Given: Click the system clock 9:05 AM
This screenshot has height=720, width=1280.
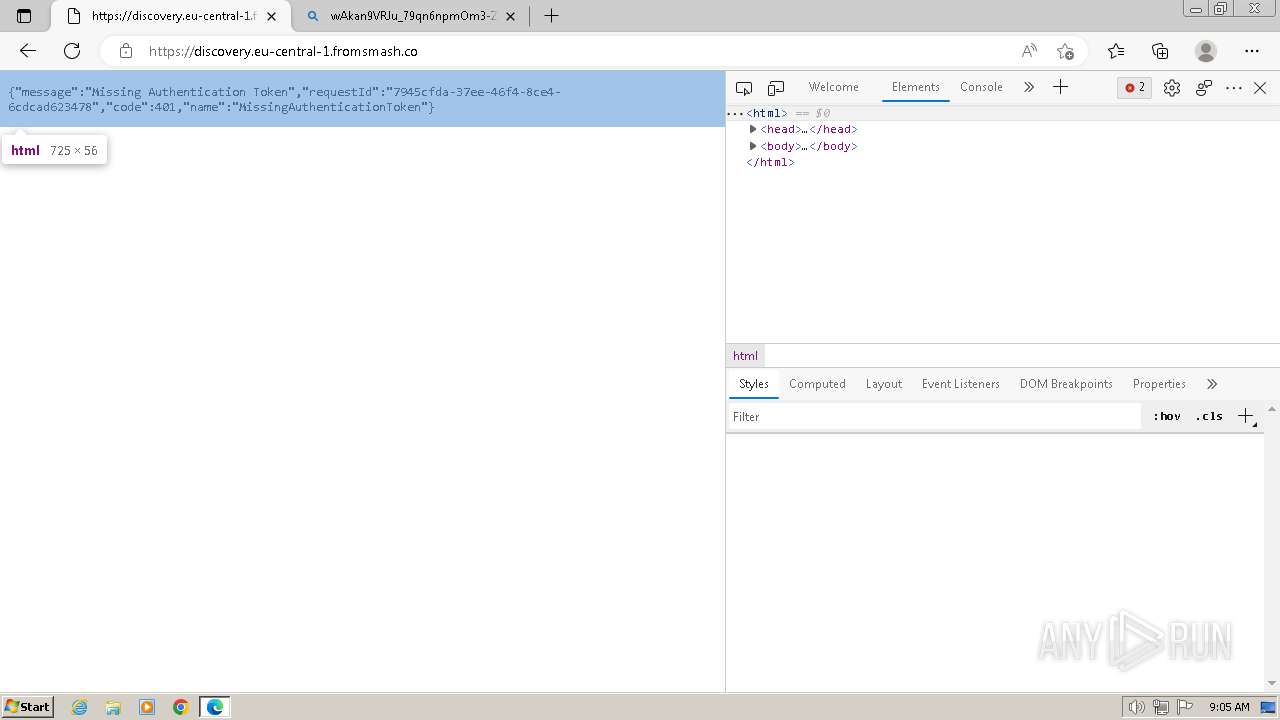Looking at the screenshot, I should click(1229, 707).
